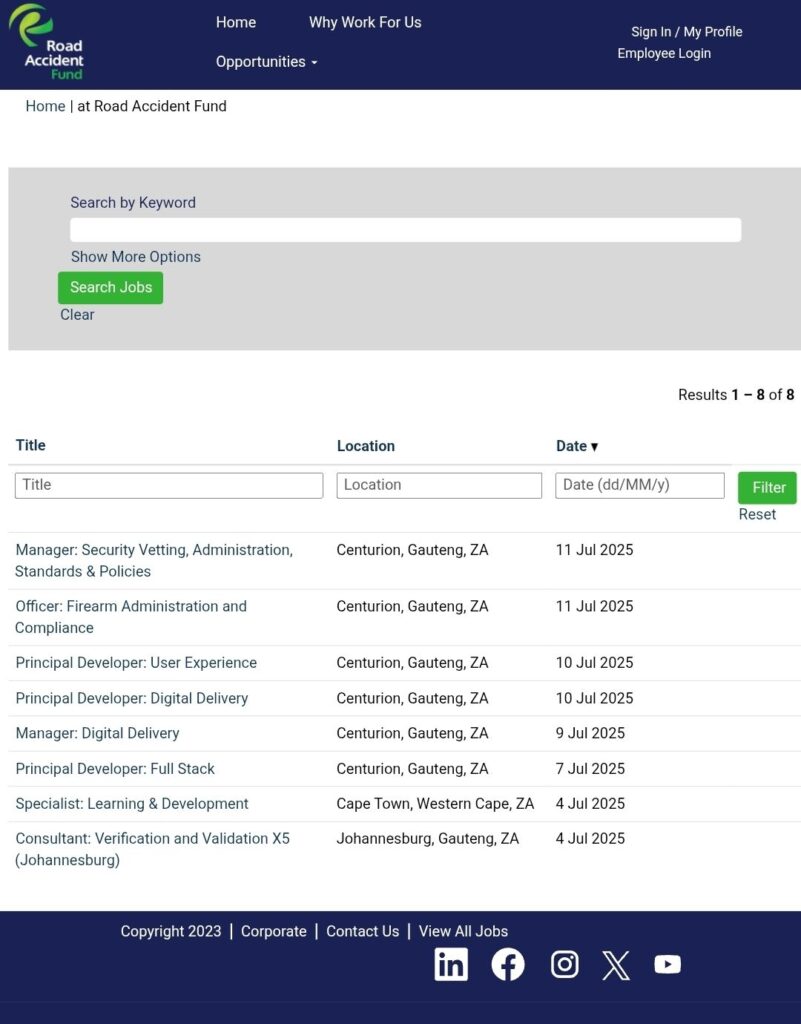Select the 7 Jul 2025 date cell
Viewport: 801px width, 1024px height.
(590, 769)
